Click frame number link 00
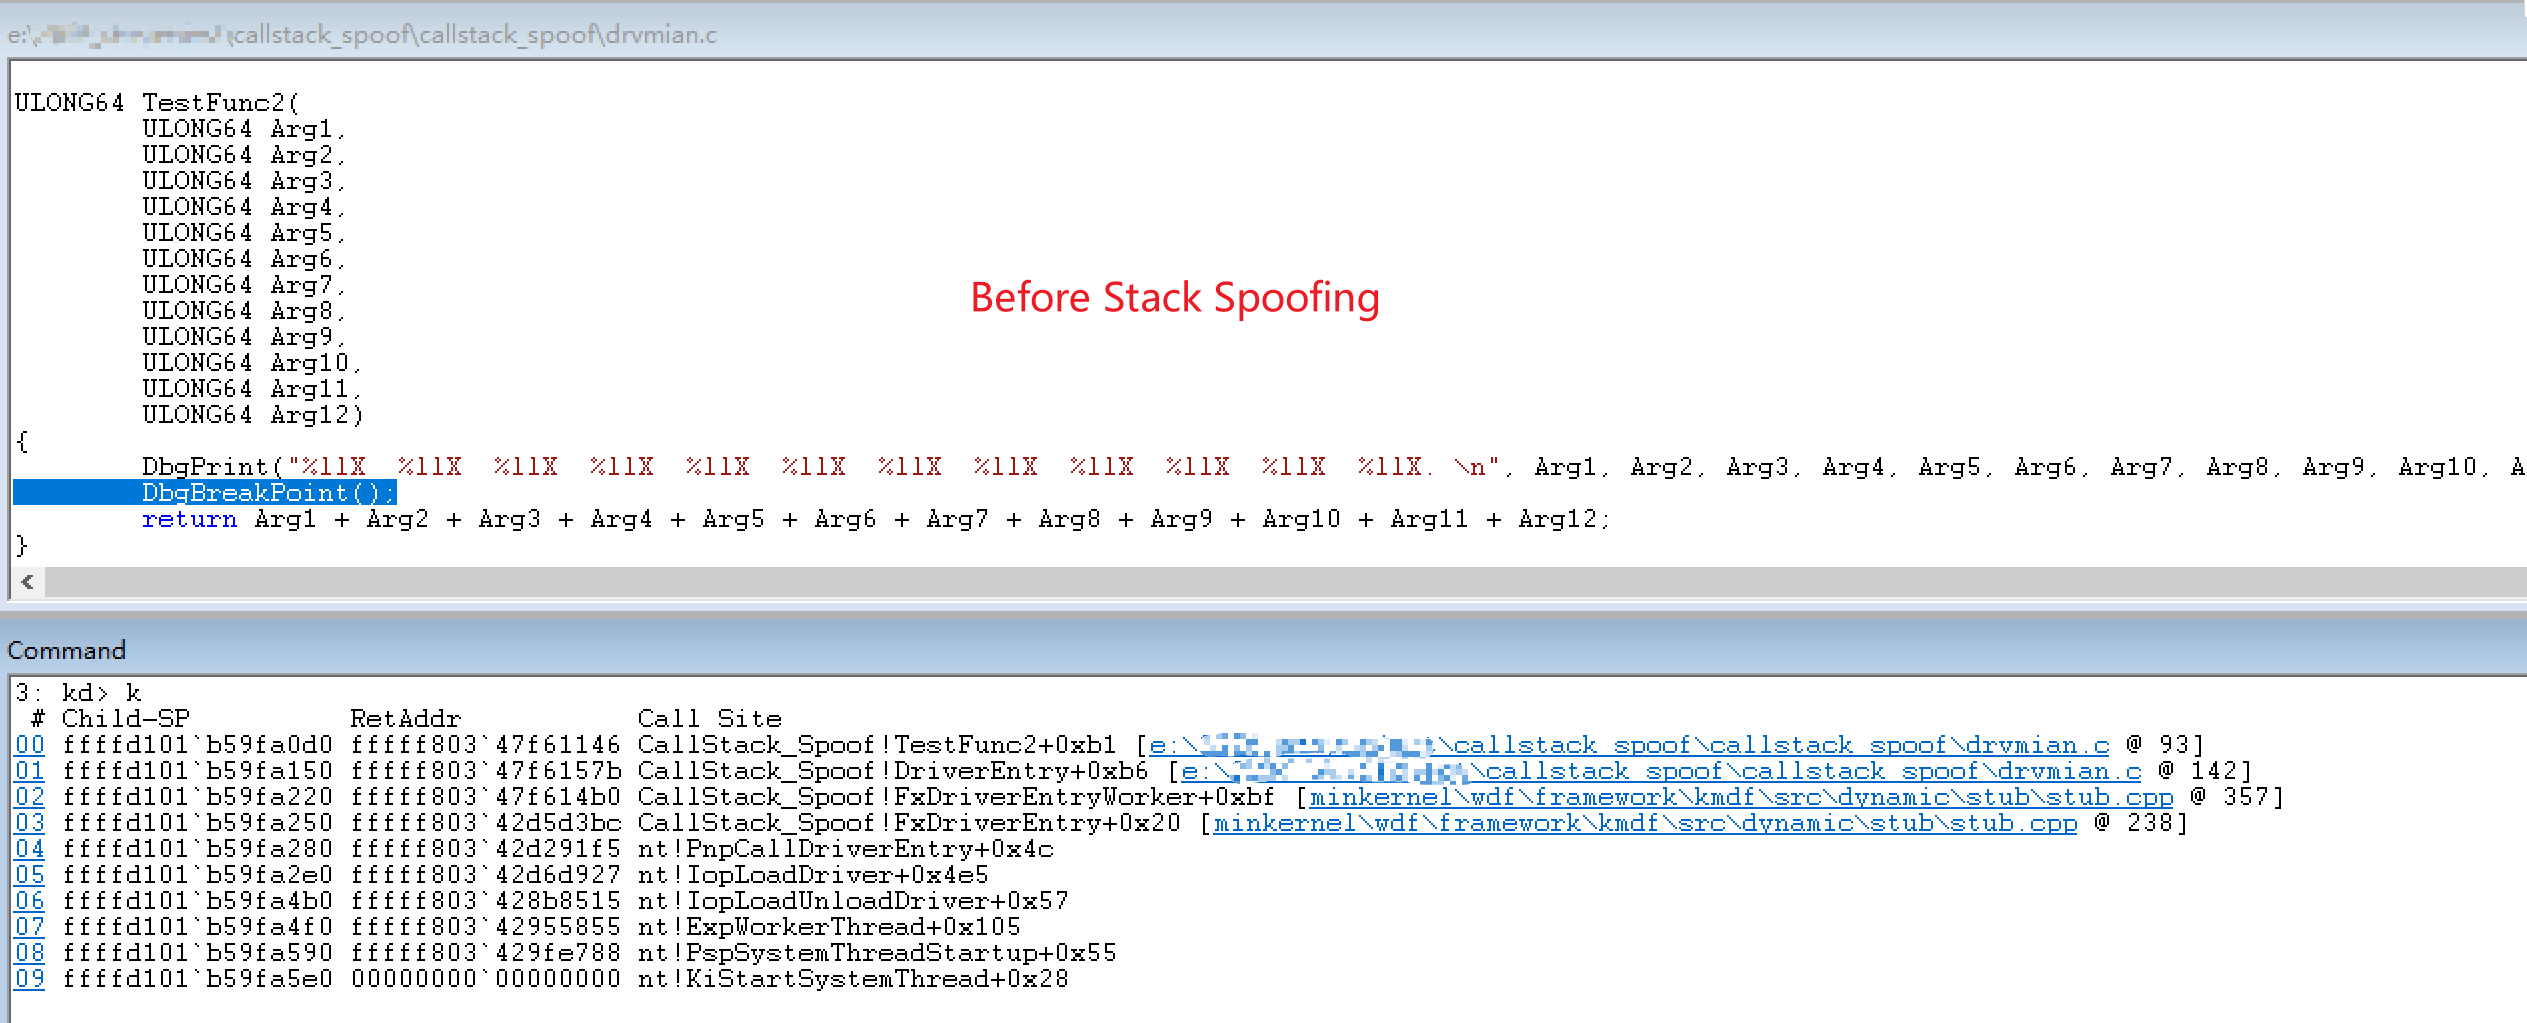Screen dimensions: 2527x1023 (x=30, y=745)
